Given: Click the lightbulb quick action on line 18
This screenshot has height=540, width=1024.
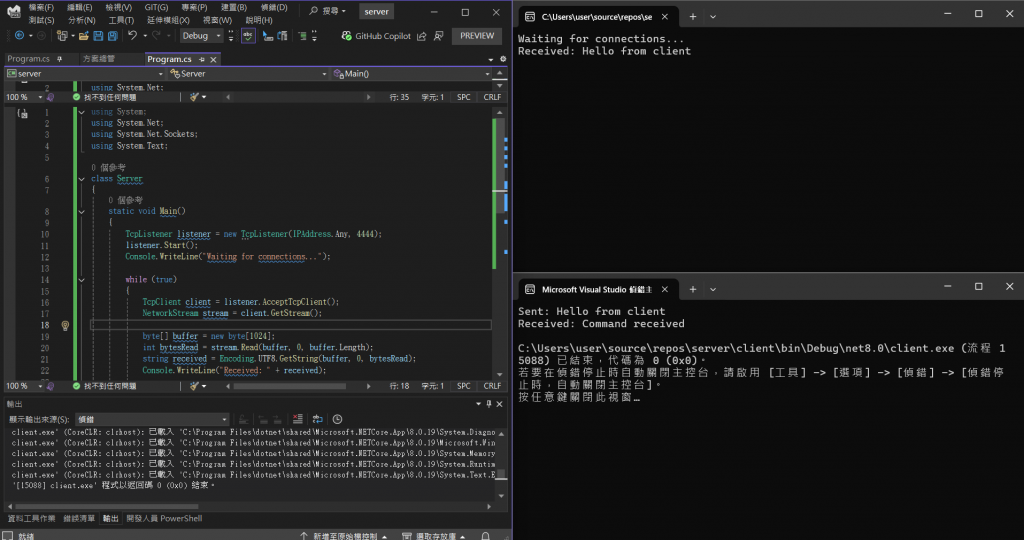Looking at the screenshot, I should (65, 325).
